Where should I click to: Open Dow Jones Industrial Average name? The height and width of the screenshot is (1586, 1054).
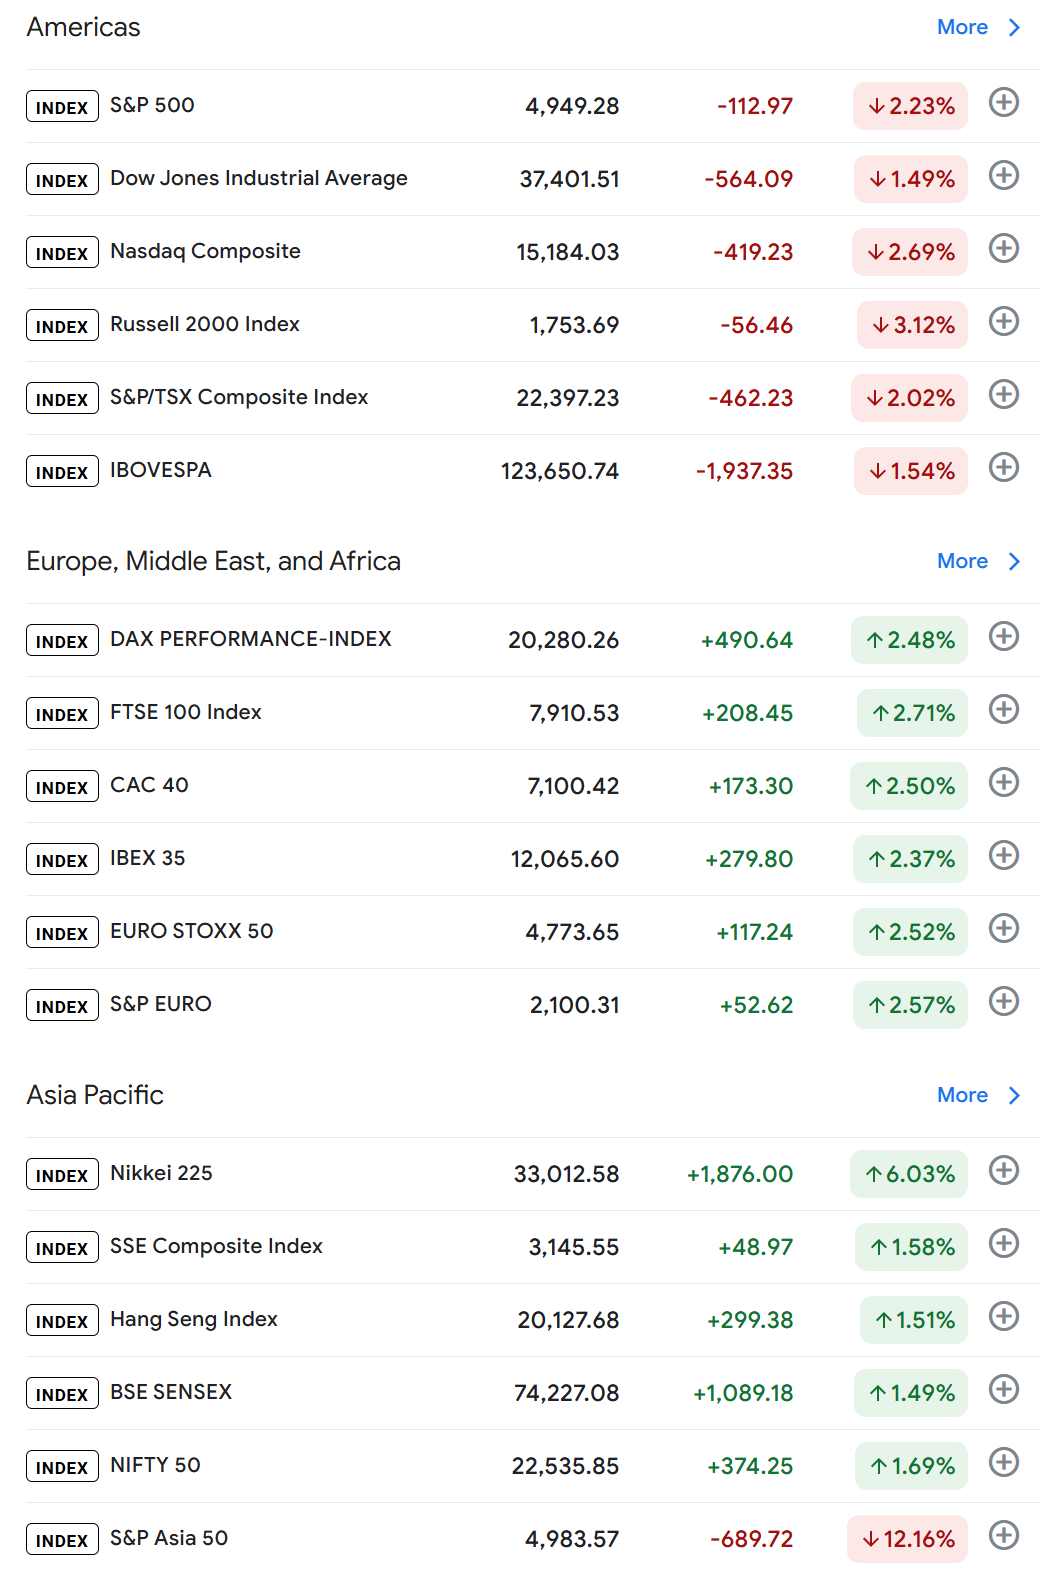click(259, 178)
